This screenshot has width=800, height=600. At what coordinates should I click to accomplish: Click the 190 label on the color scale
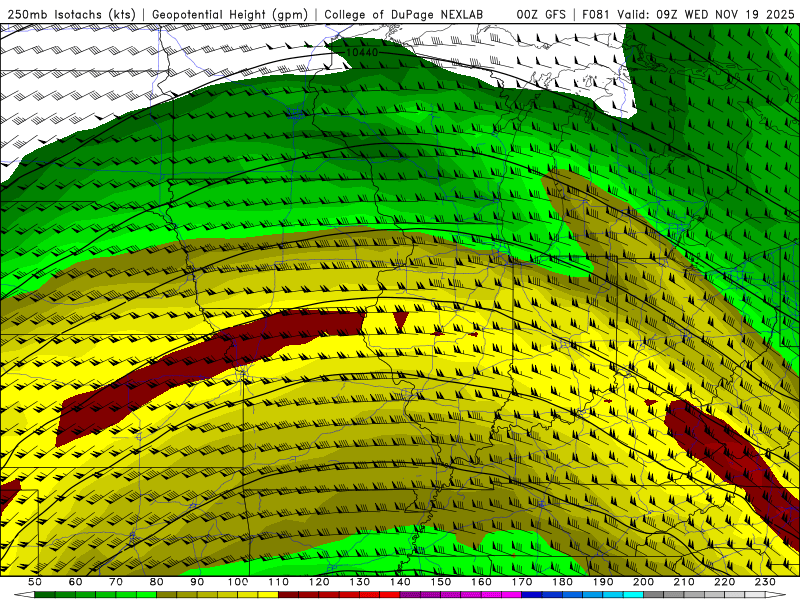(x=603, y=582)
